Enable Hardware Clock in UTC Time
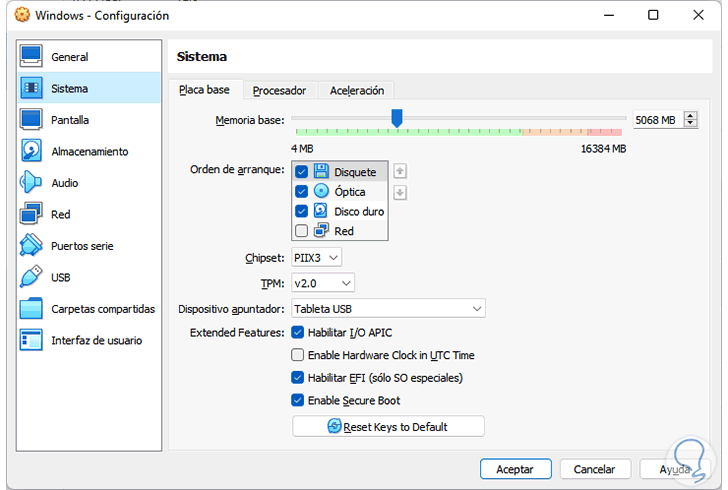Viewport: 728px width, 490px height. coord(298,355)
